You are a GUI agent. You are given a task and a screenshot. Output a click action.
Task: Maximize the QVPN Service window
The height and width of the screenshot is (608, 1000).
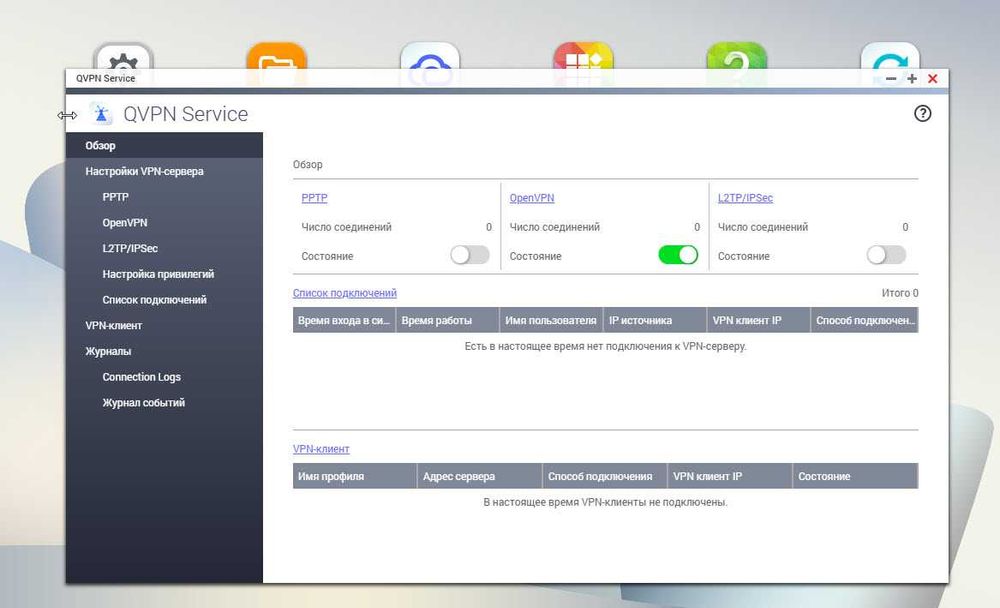click(x=912, y=78)
